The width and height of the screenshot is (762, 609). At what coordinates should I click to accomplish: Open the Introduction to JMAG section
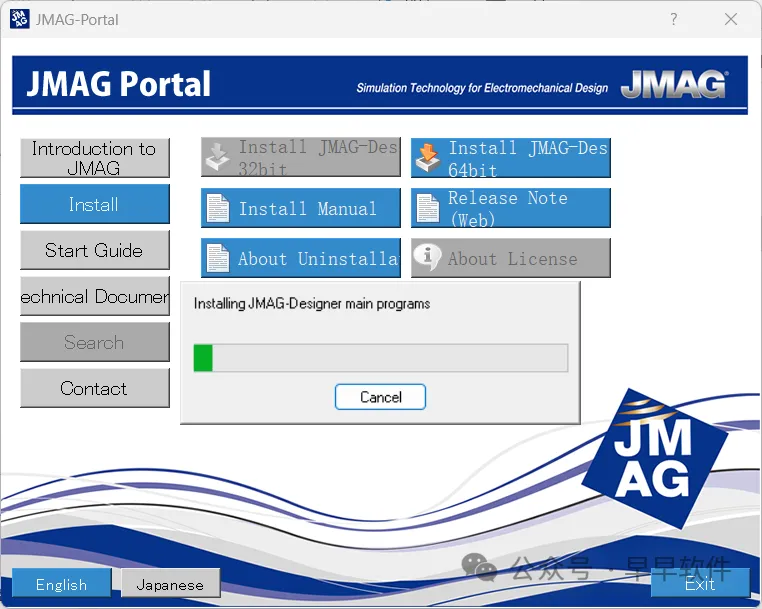click(x=95, y=158)
